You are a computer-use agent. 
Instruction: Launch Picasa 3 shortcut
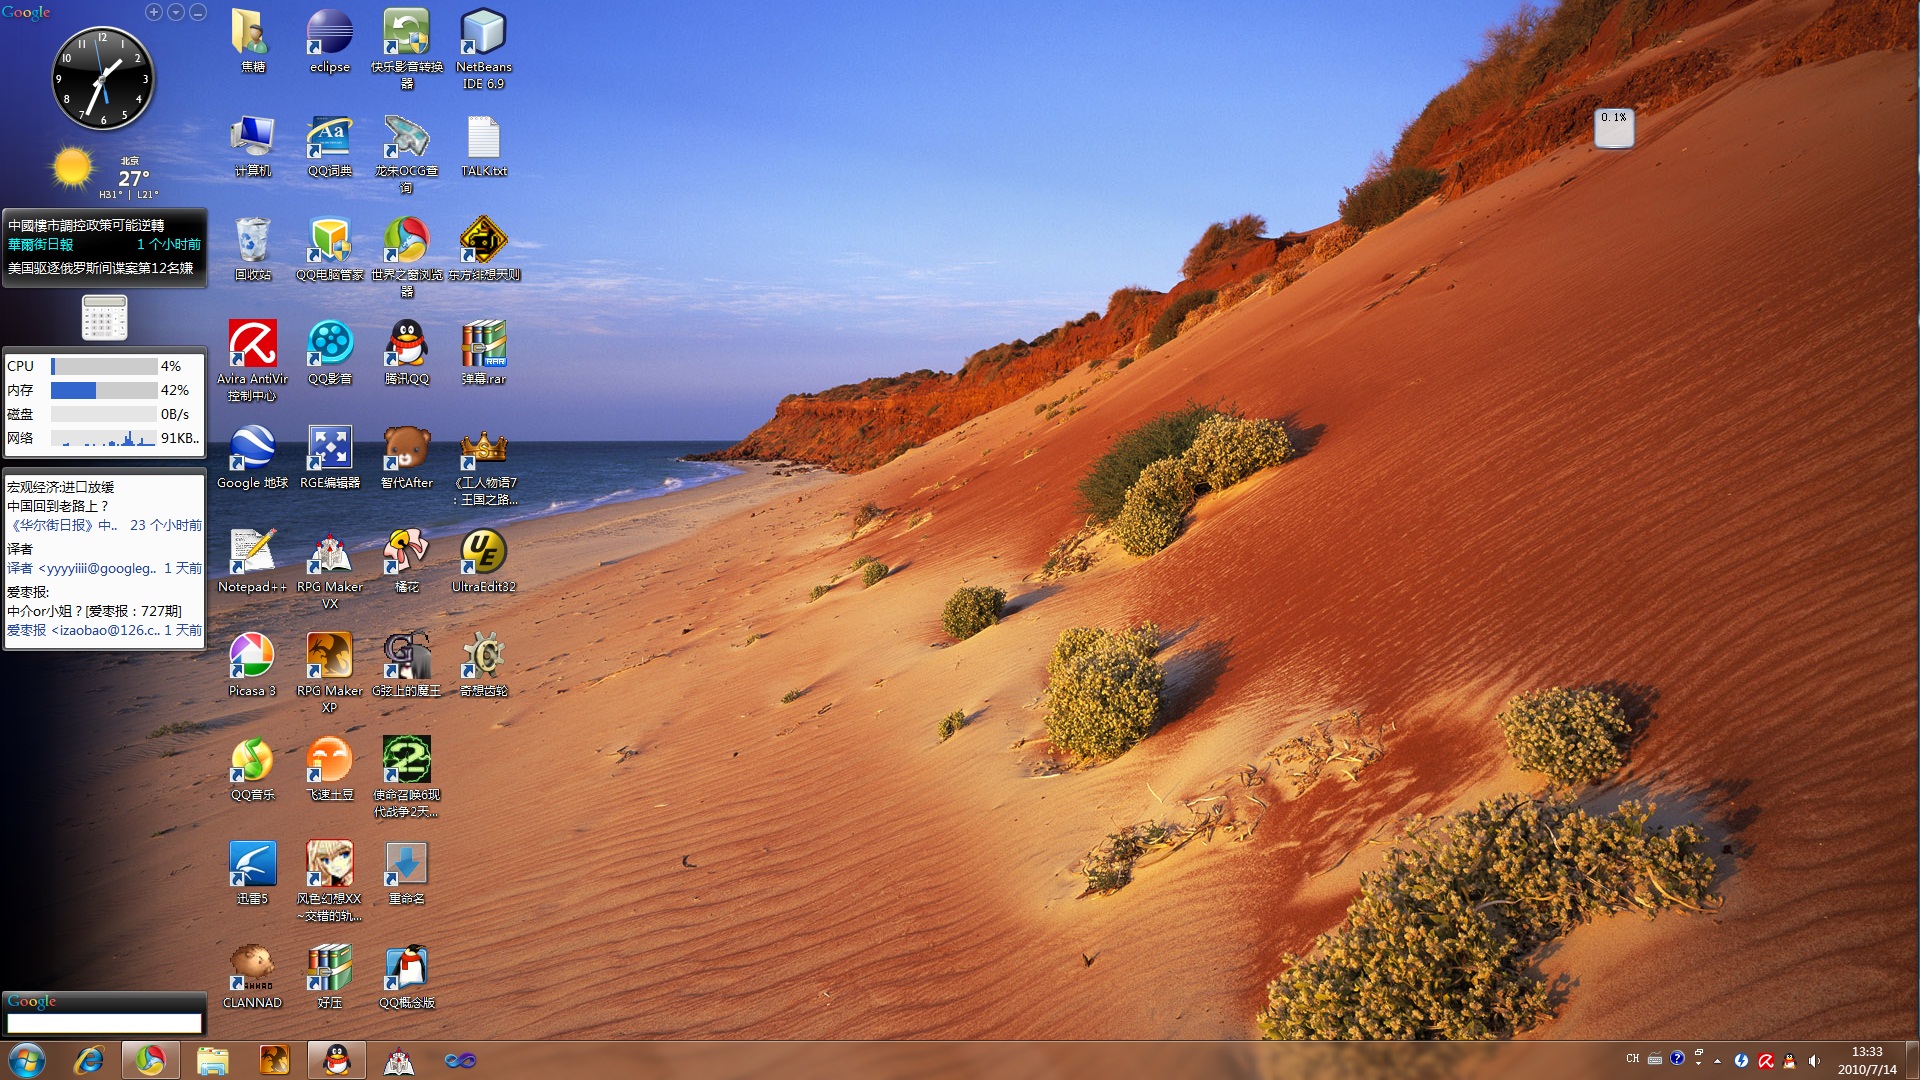(x=252, y=665)
